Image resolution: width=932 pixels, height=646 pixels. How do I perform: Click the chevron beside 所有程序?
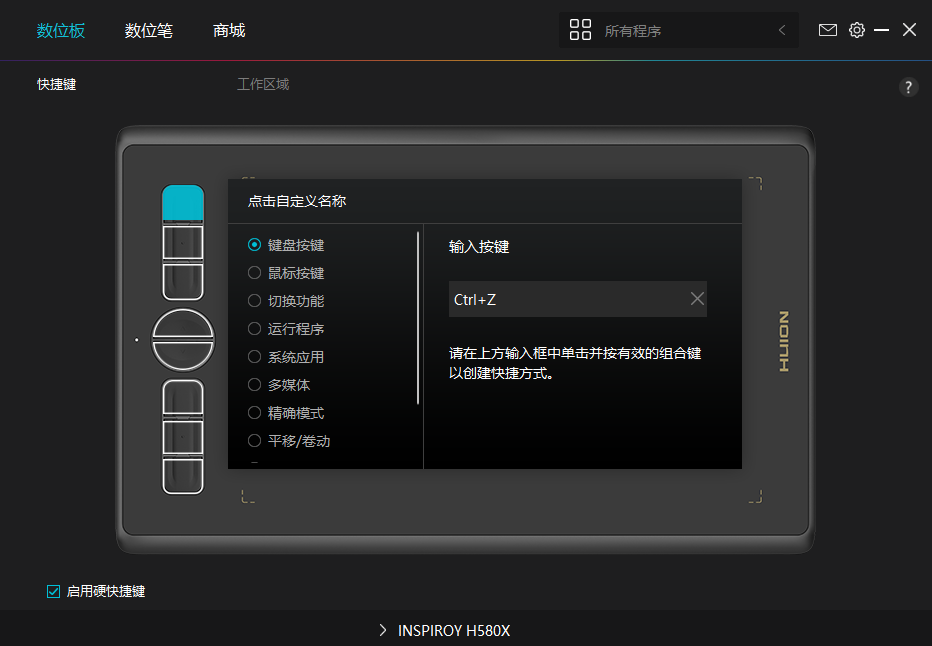pyautogui.click(x=782, y=30)
